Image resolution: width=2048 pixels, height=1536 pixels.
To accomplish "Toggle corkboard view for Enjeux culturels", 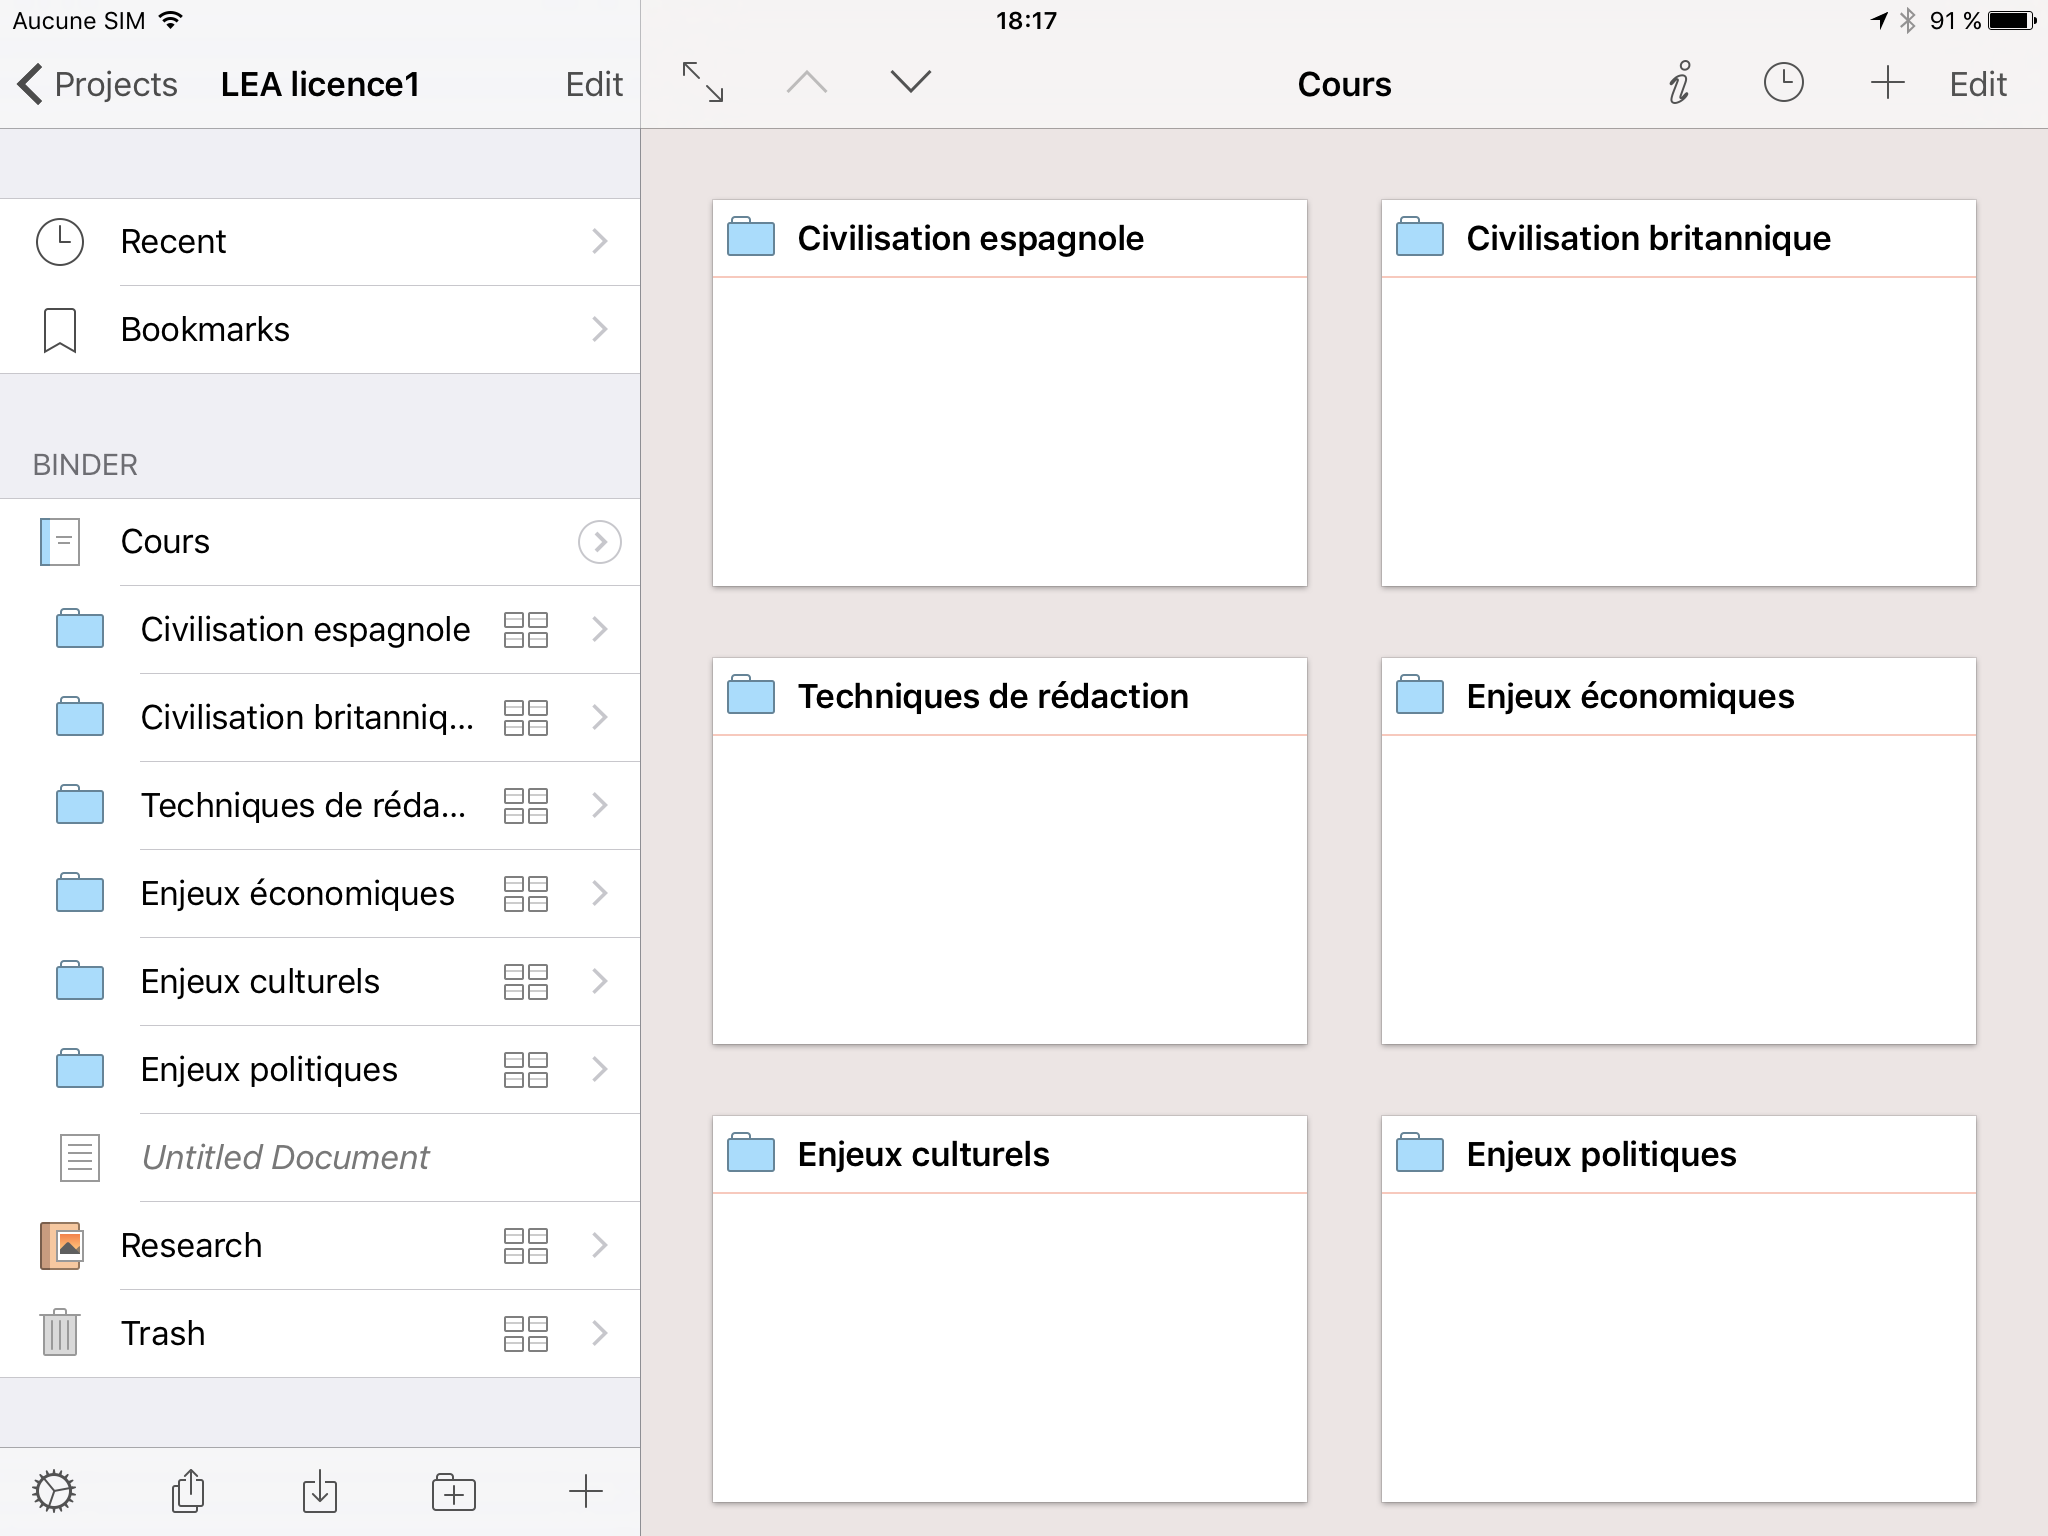I will click(x=526, y=982).
